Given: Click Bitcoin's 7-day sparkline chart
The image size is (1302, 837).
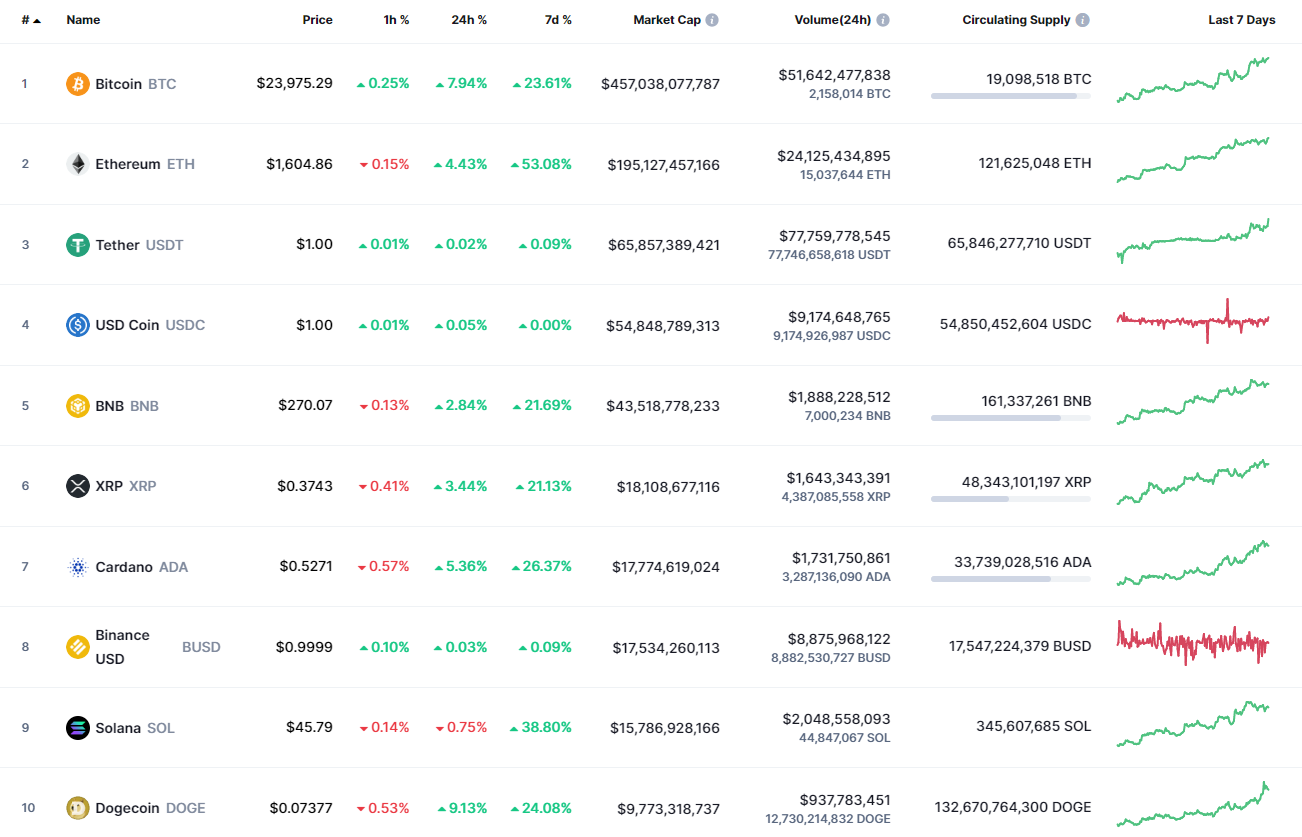Looking at the screenshot, I should (1194, 83).
